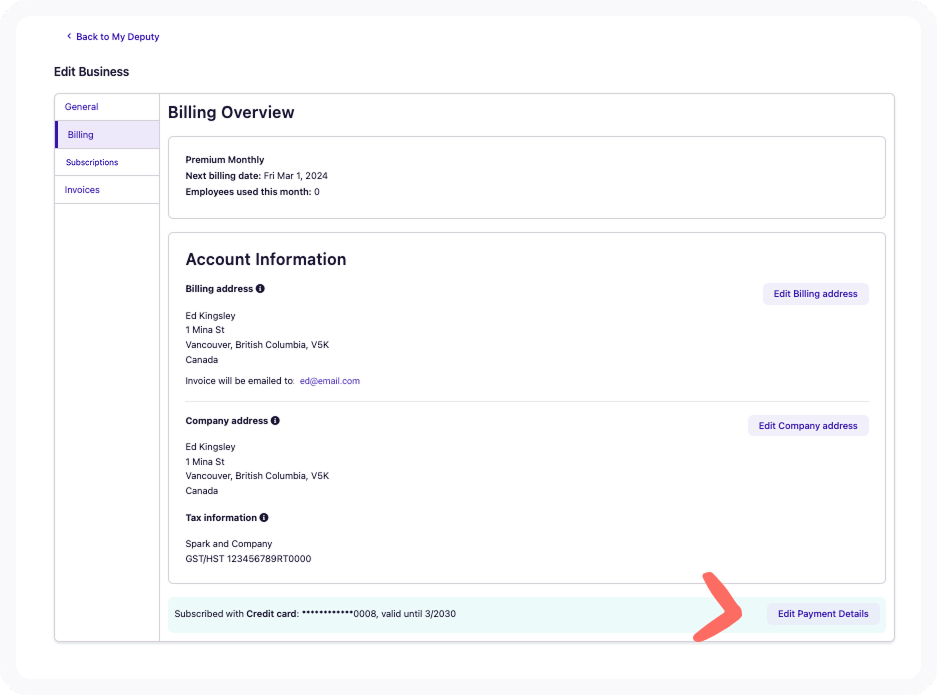Click the Account Information section heading
Image resolution: width=937 pixels, height=695 pixels.
[266, 259]
